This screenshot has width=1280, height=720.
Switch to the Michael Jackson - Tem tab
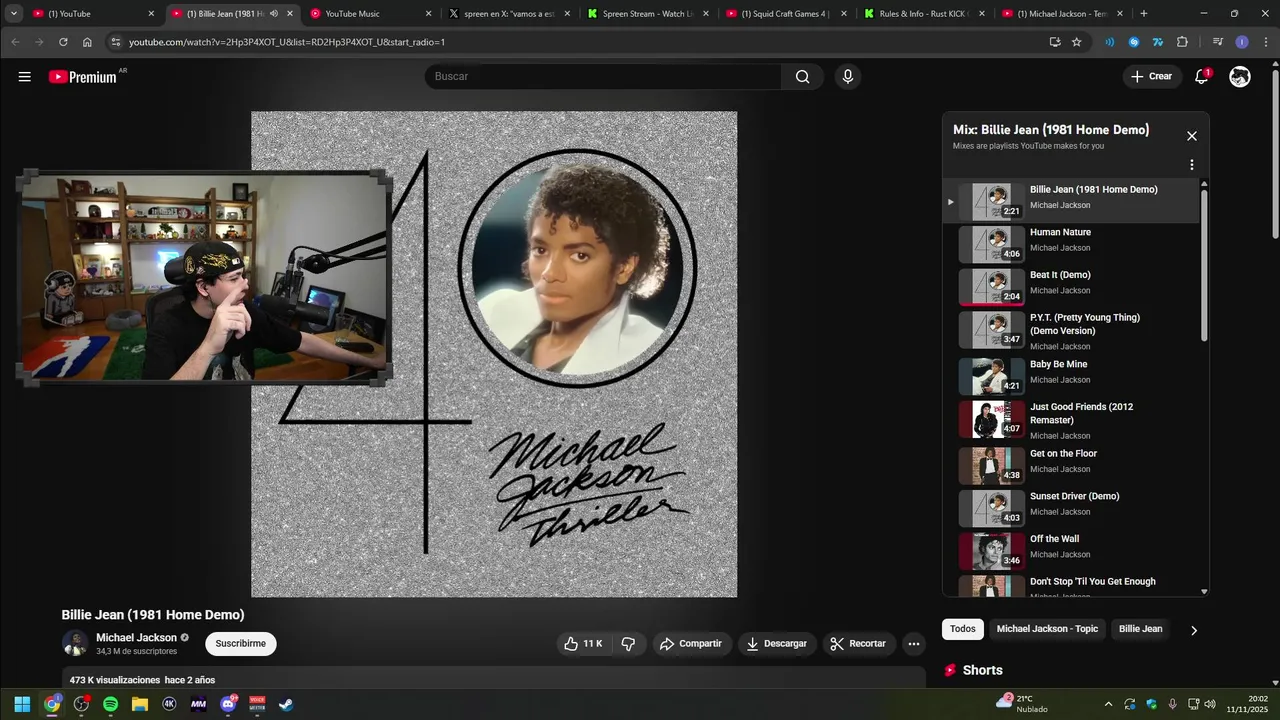point(1063,14)
